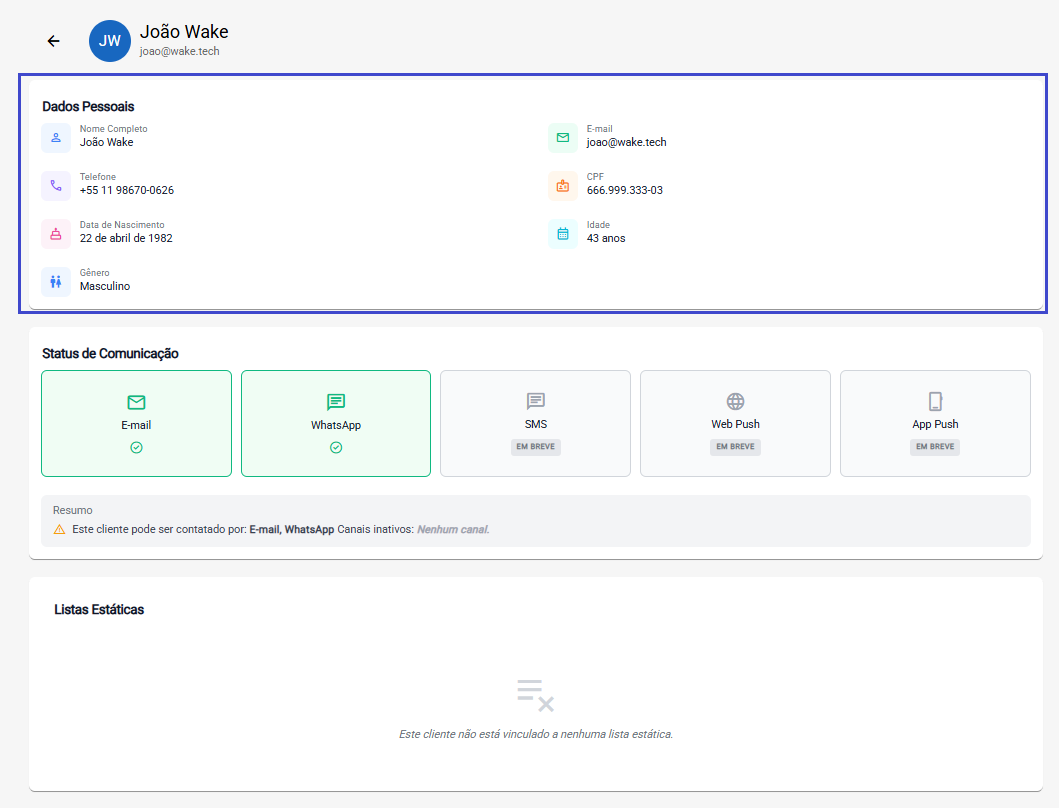Select the SMS channel card
This screenshot has height=808, width=1059.
click(x=535, y=423)
